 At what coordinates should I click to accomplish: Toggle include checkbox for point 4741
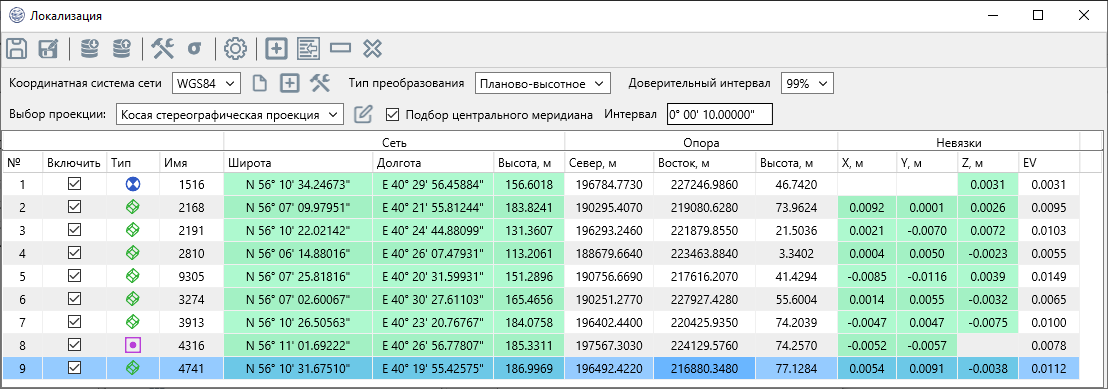pos(74,368)
